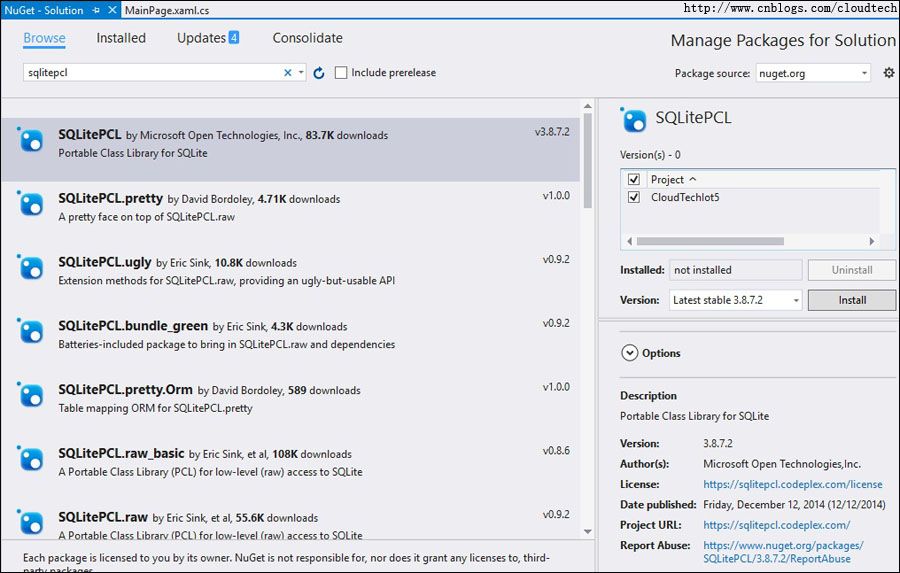Click the SQLitePCL.ugly package icon

pyautogui.click(x=30, y=267)
